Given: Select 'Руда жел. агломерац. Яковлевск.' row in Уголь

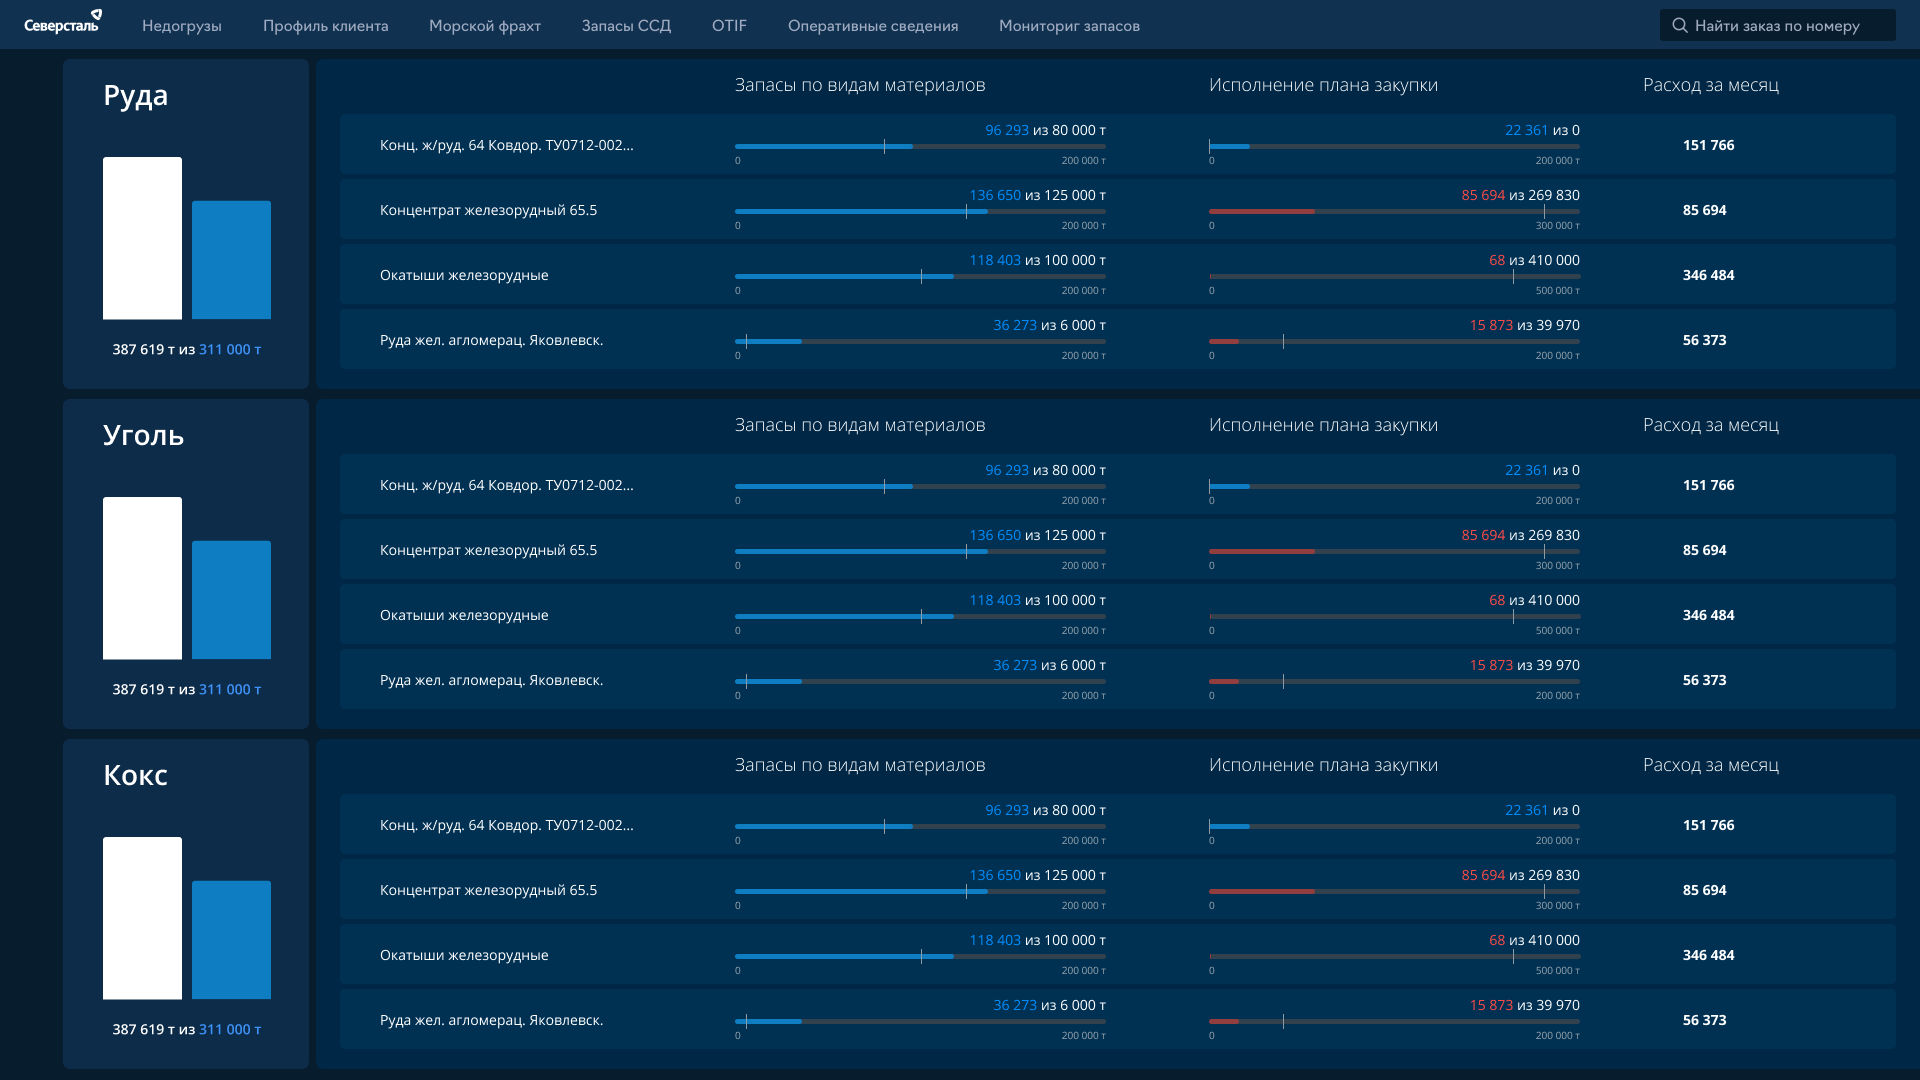Looking at the screenshot, I should coord(1118,680).
